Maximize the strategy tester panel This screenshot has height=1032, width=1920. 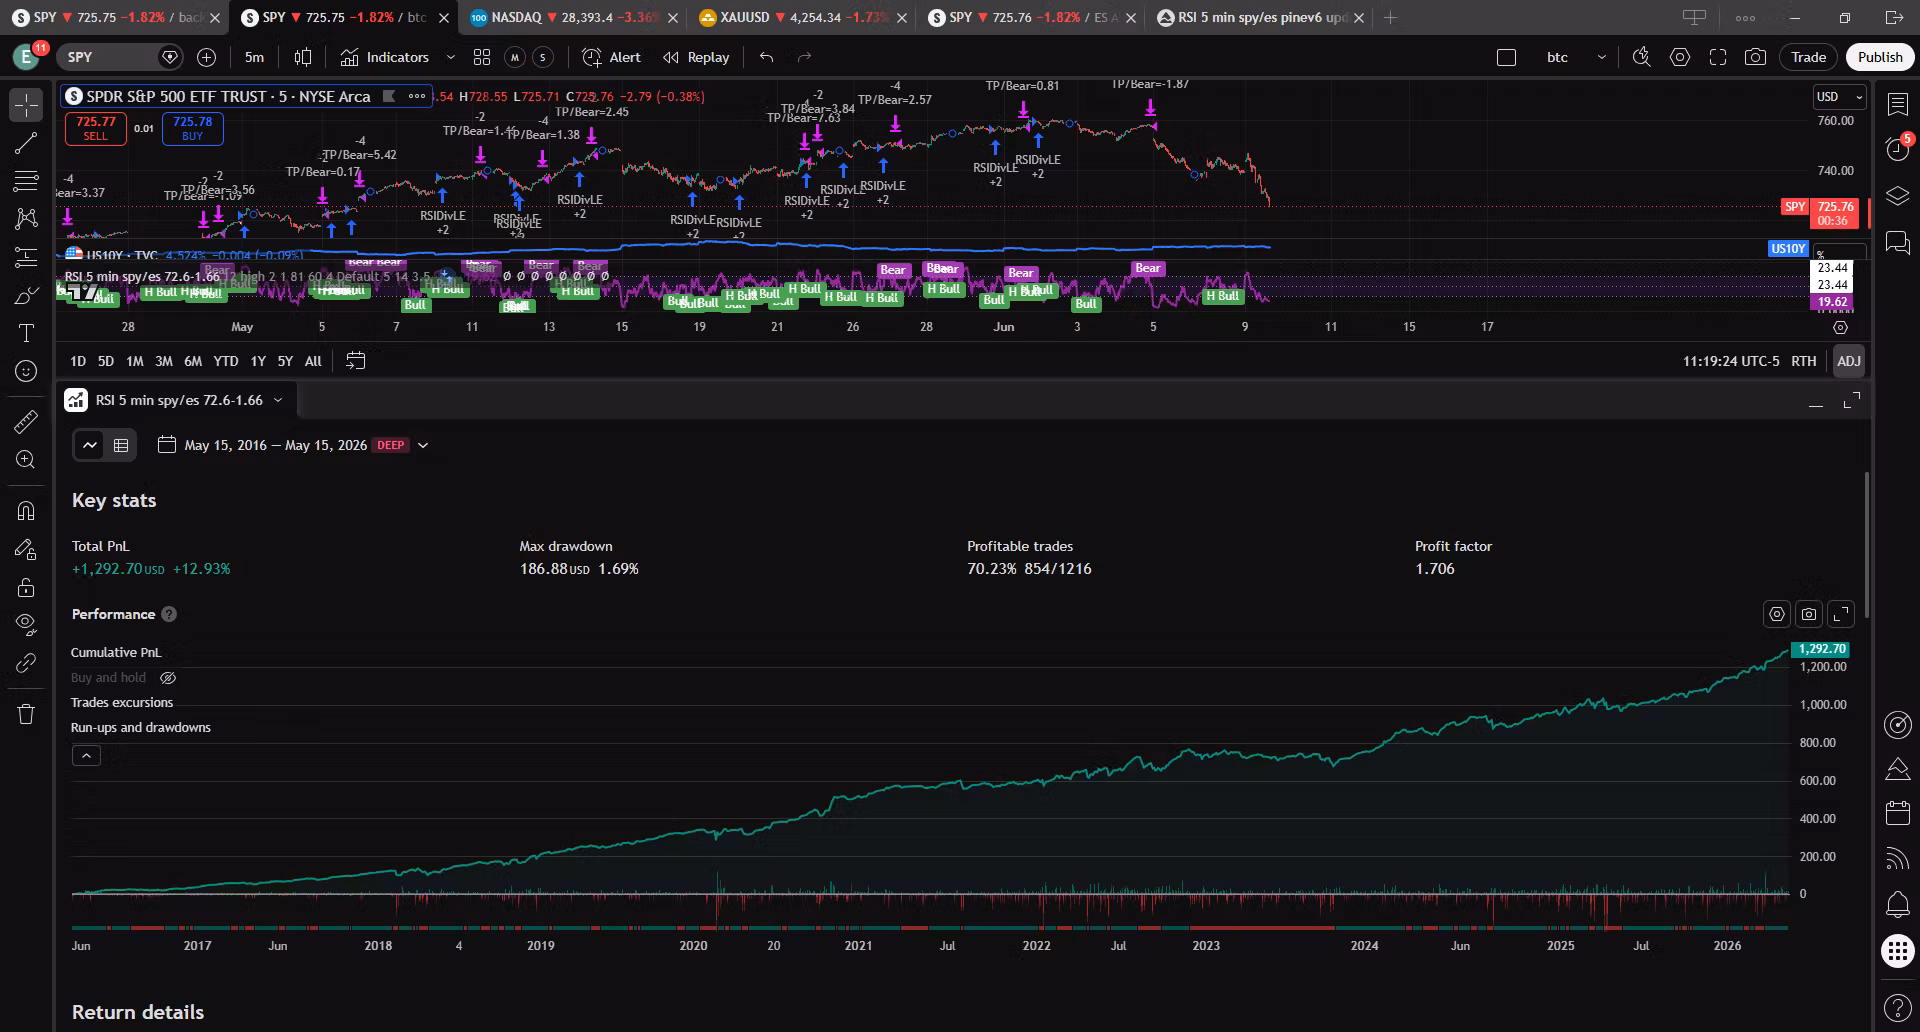click(1852, 400)
